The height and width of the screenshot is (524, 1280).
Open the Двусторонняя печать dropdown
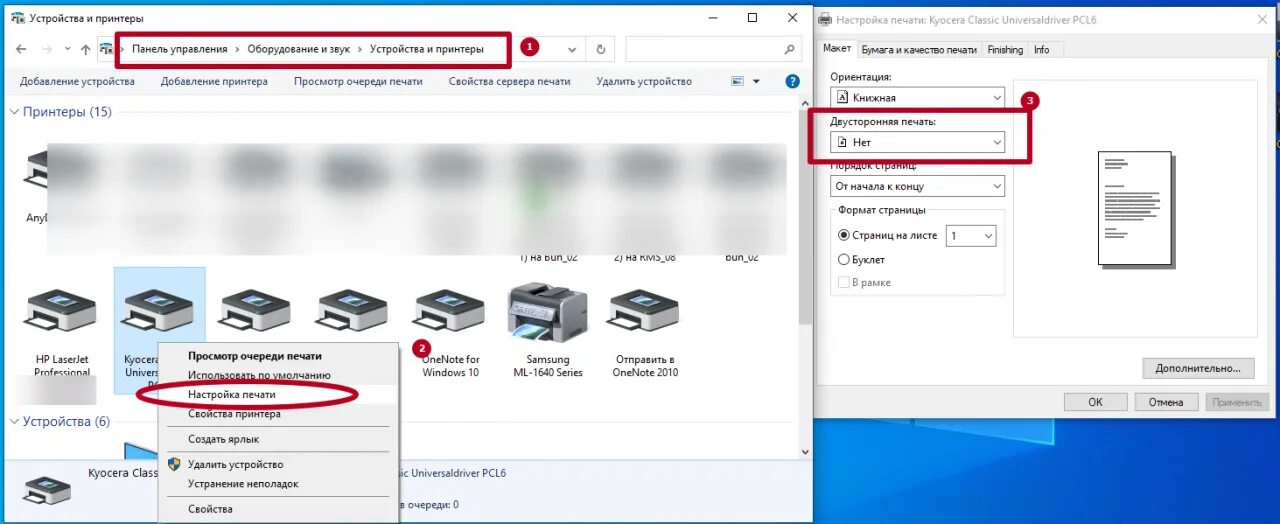coord(918,143)
